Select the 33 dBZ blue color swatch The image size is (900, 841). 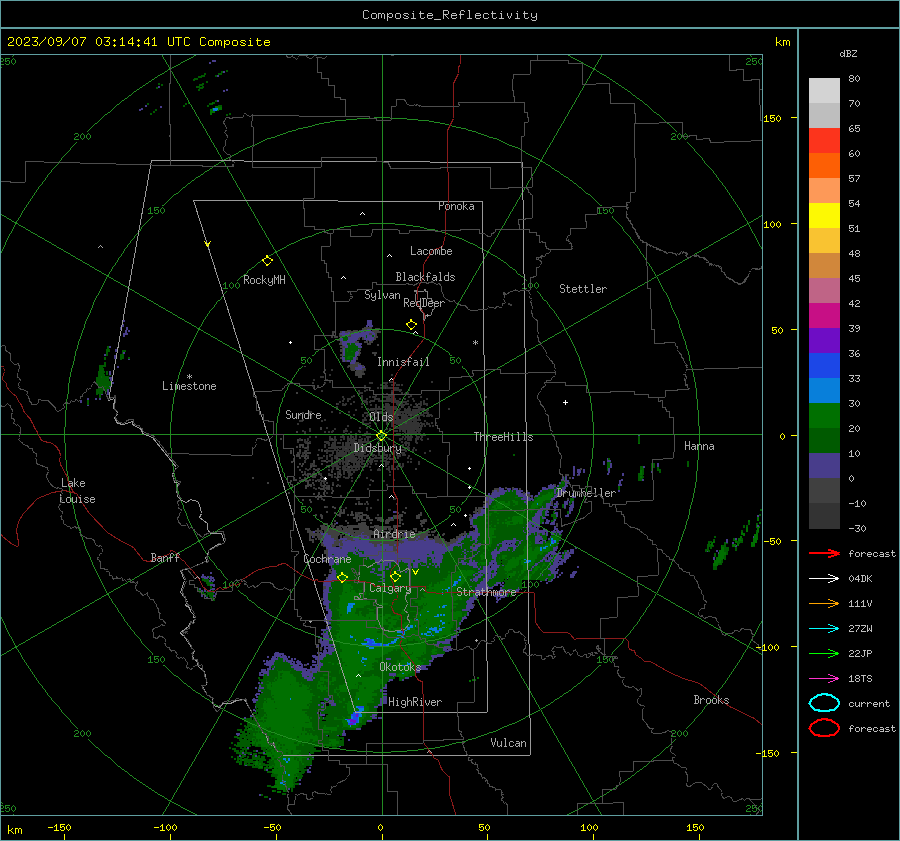(824, 365)
